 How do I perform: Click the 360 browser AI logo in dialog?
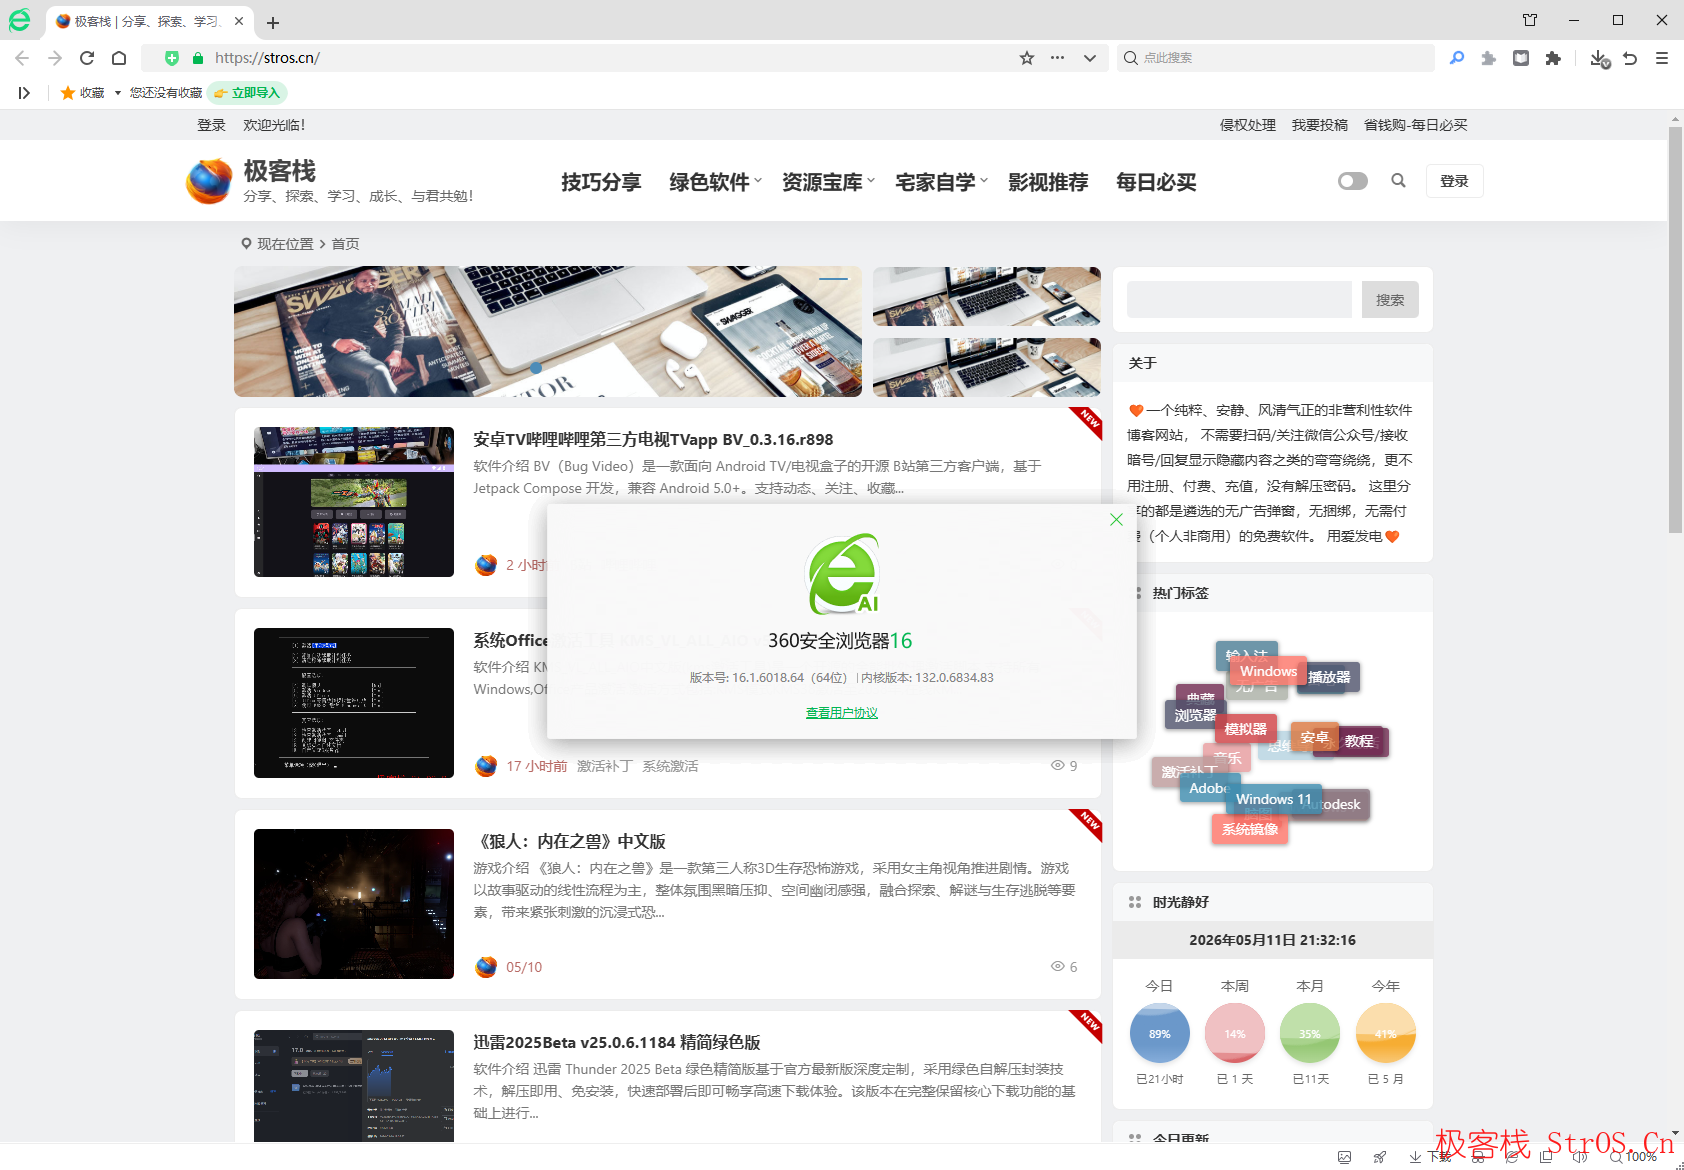click(843, 574)
